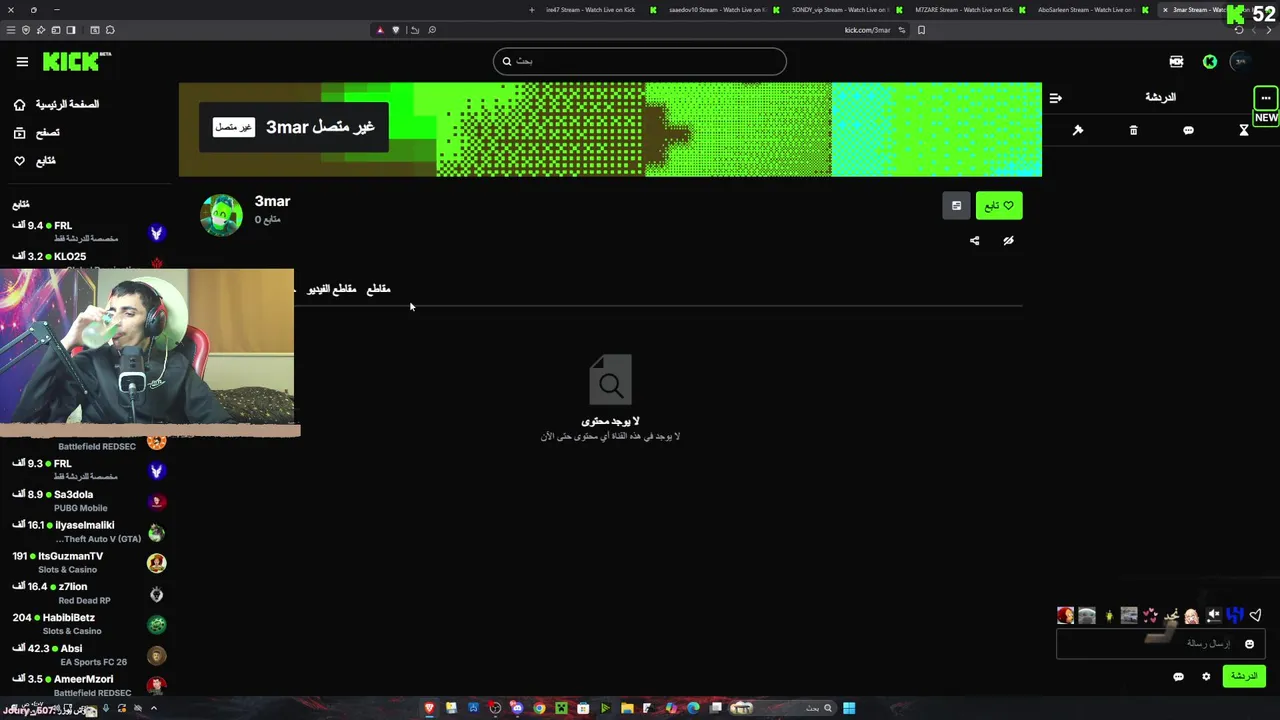Switch to the videos (مقاطع الفيديو) tab
The width and height of the screenshot is (1280, 720).
pos(331,289)
